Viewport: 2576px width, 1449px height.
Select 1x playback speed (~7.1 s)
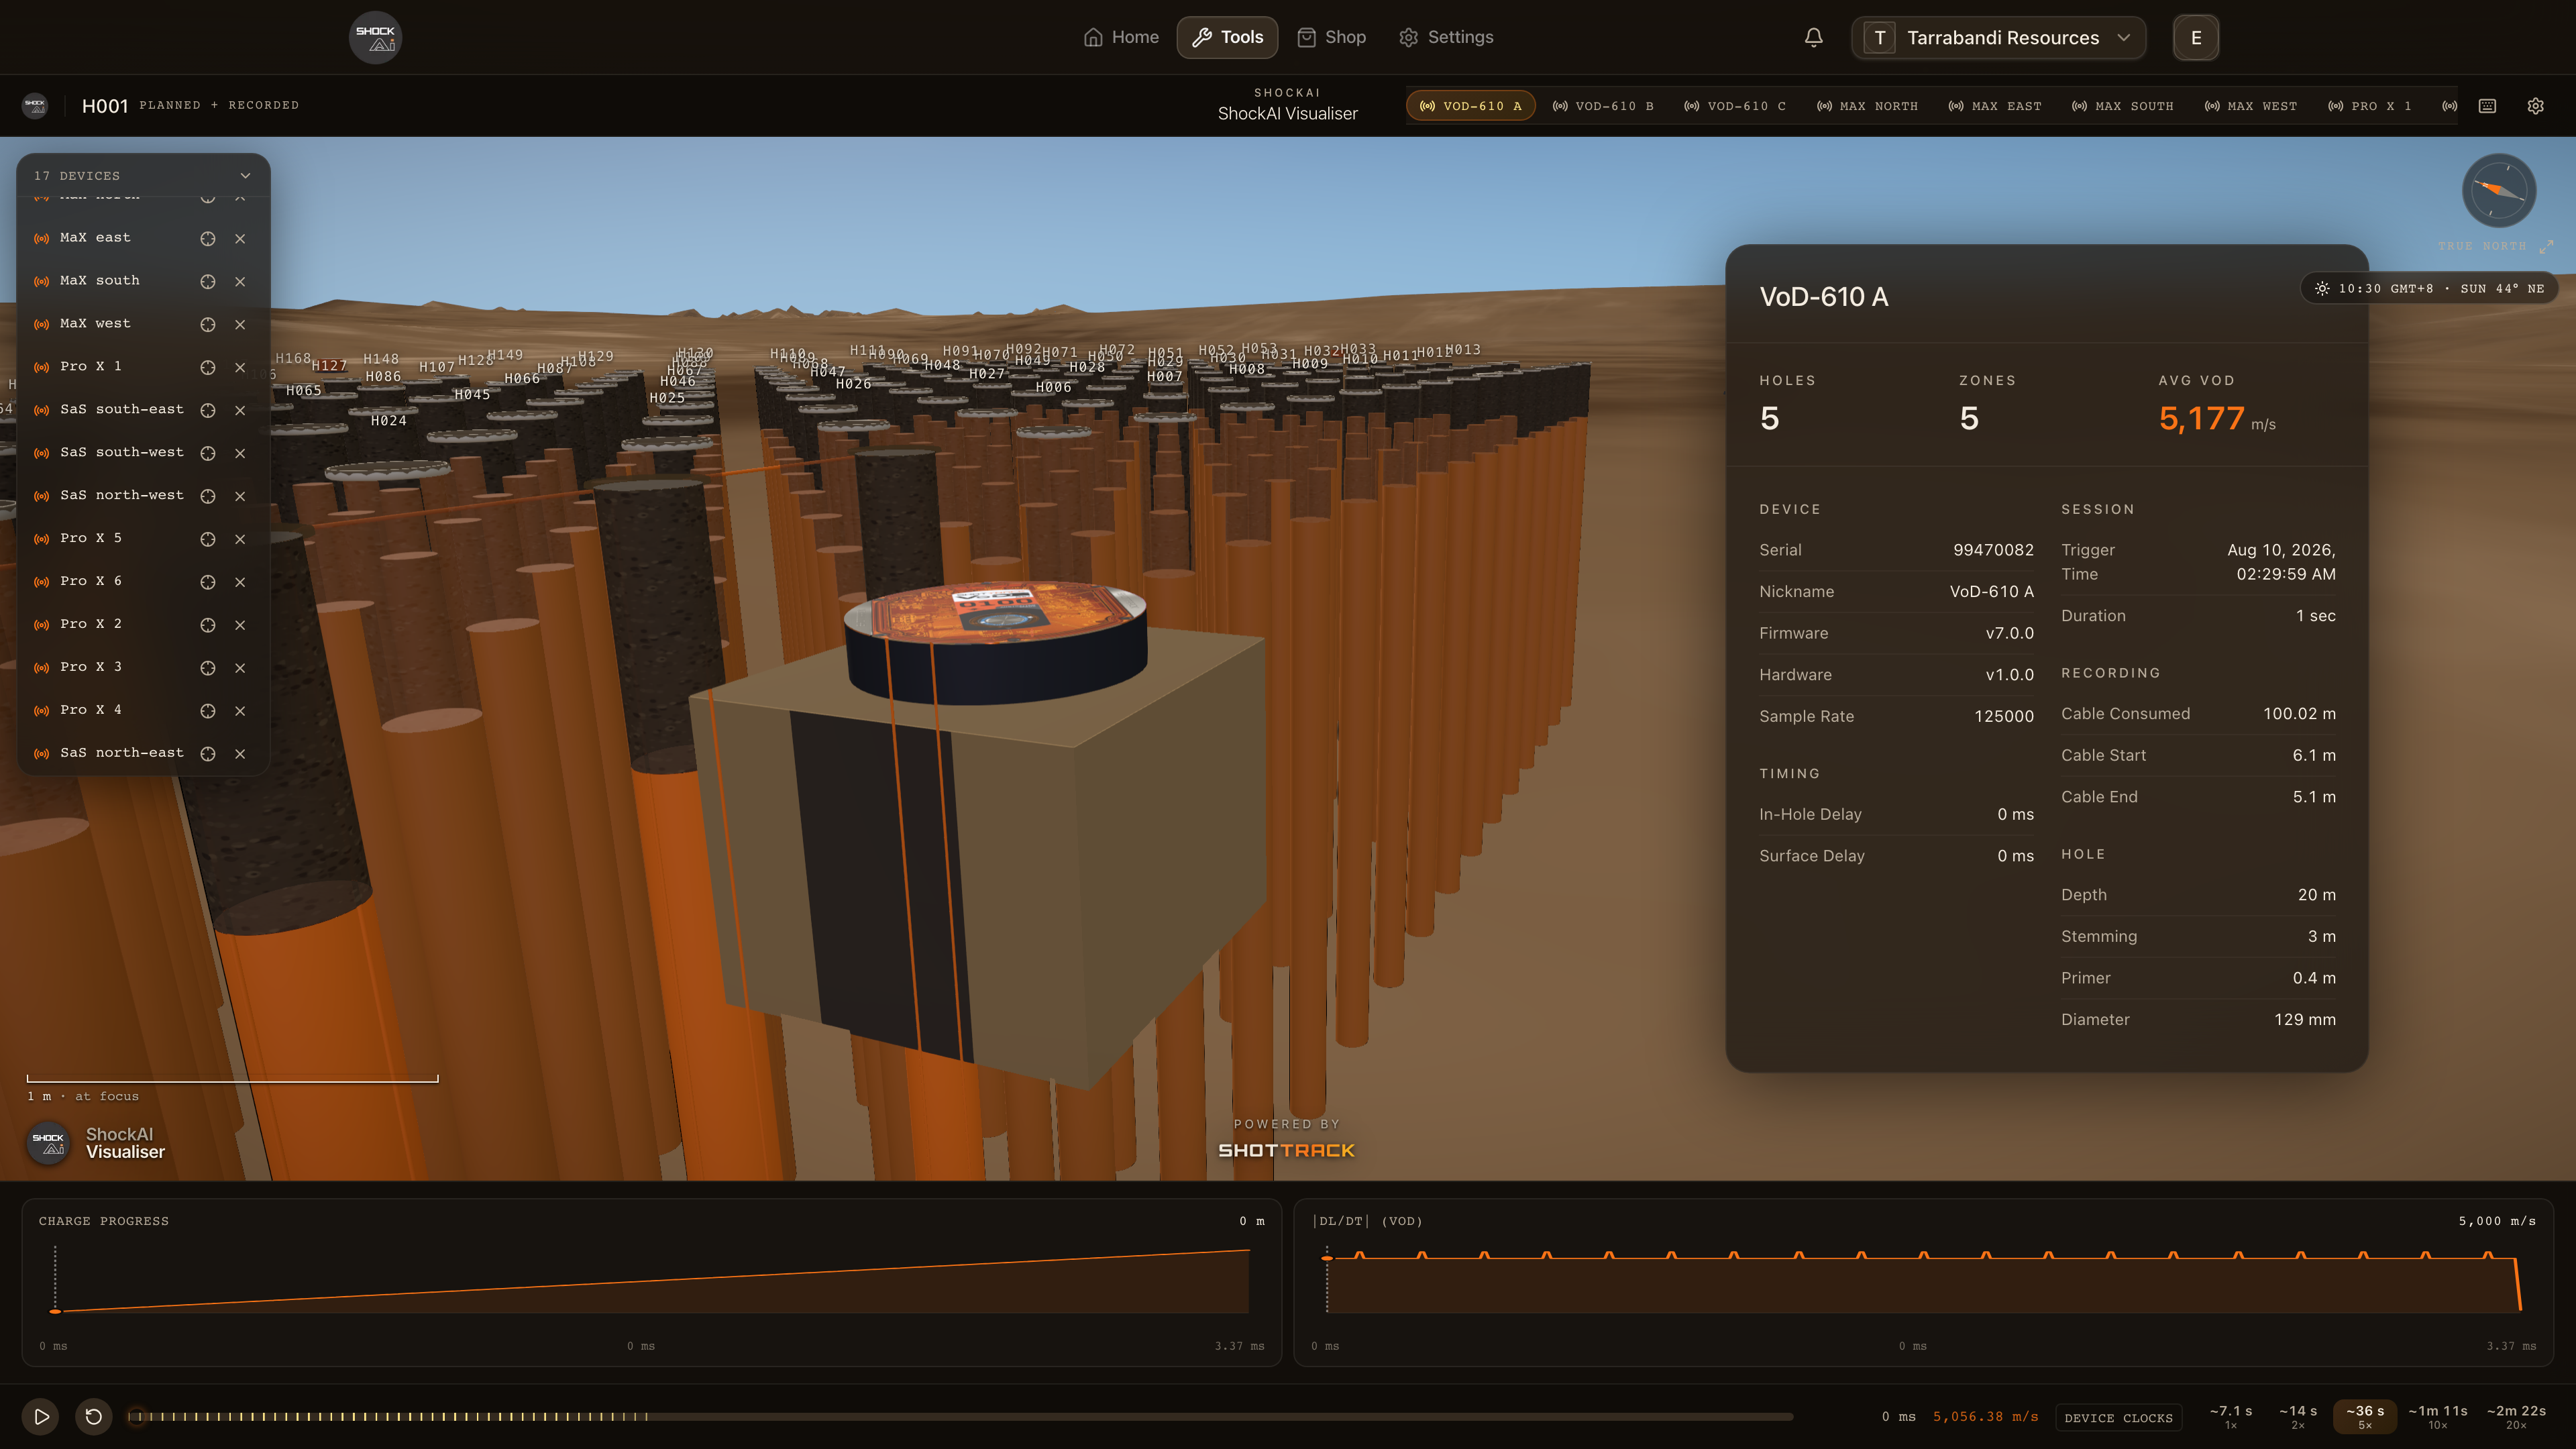(2231, 1417)
